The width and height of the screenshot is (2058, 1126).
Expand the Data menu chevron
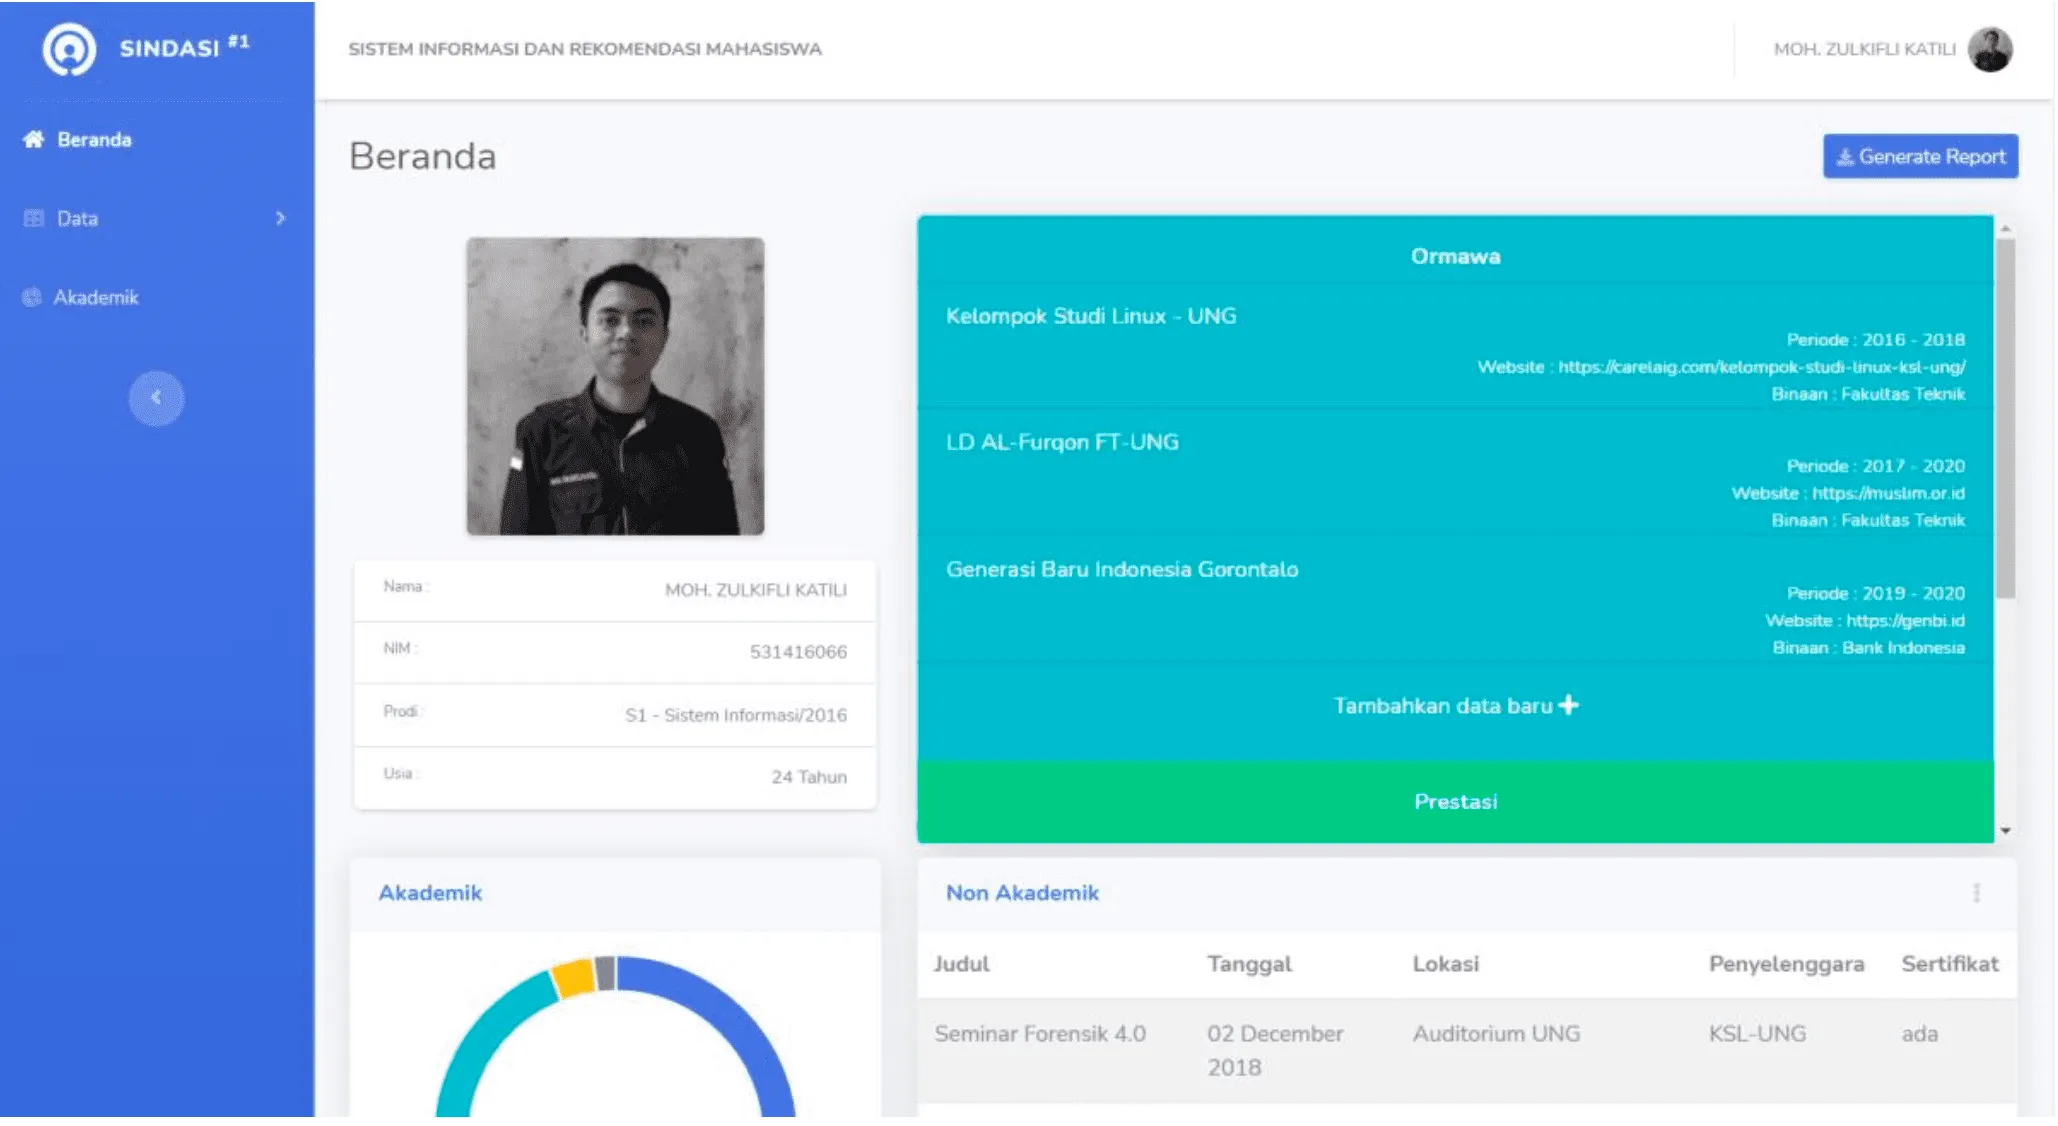click(280, 218)
